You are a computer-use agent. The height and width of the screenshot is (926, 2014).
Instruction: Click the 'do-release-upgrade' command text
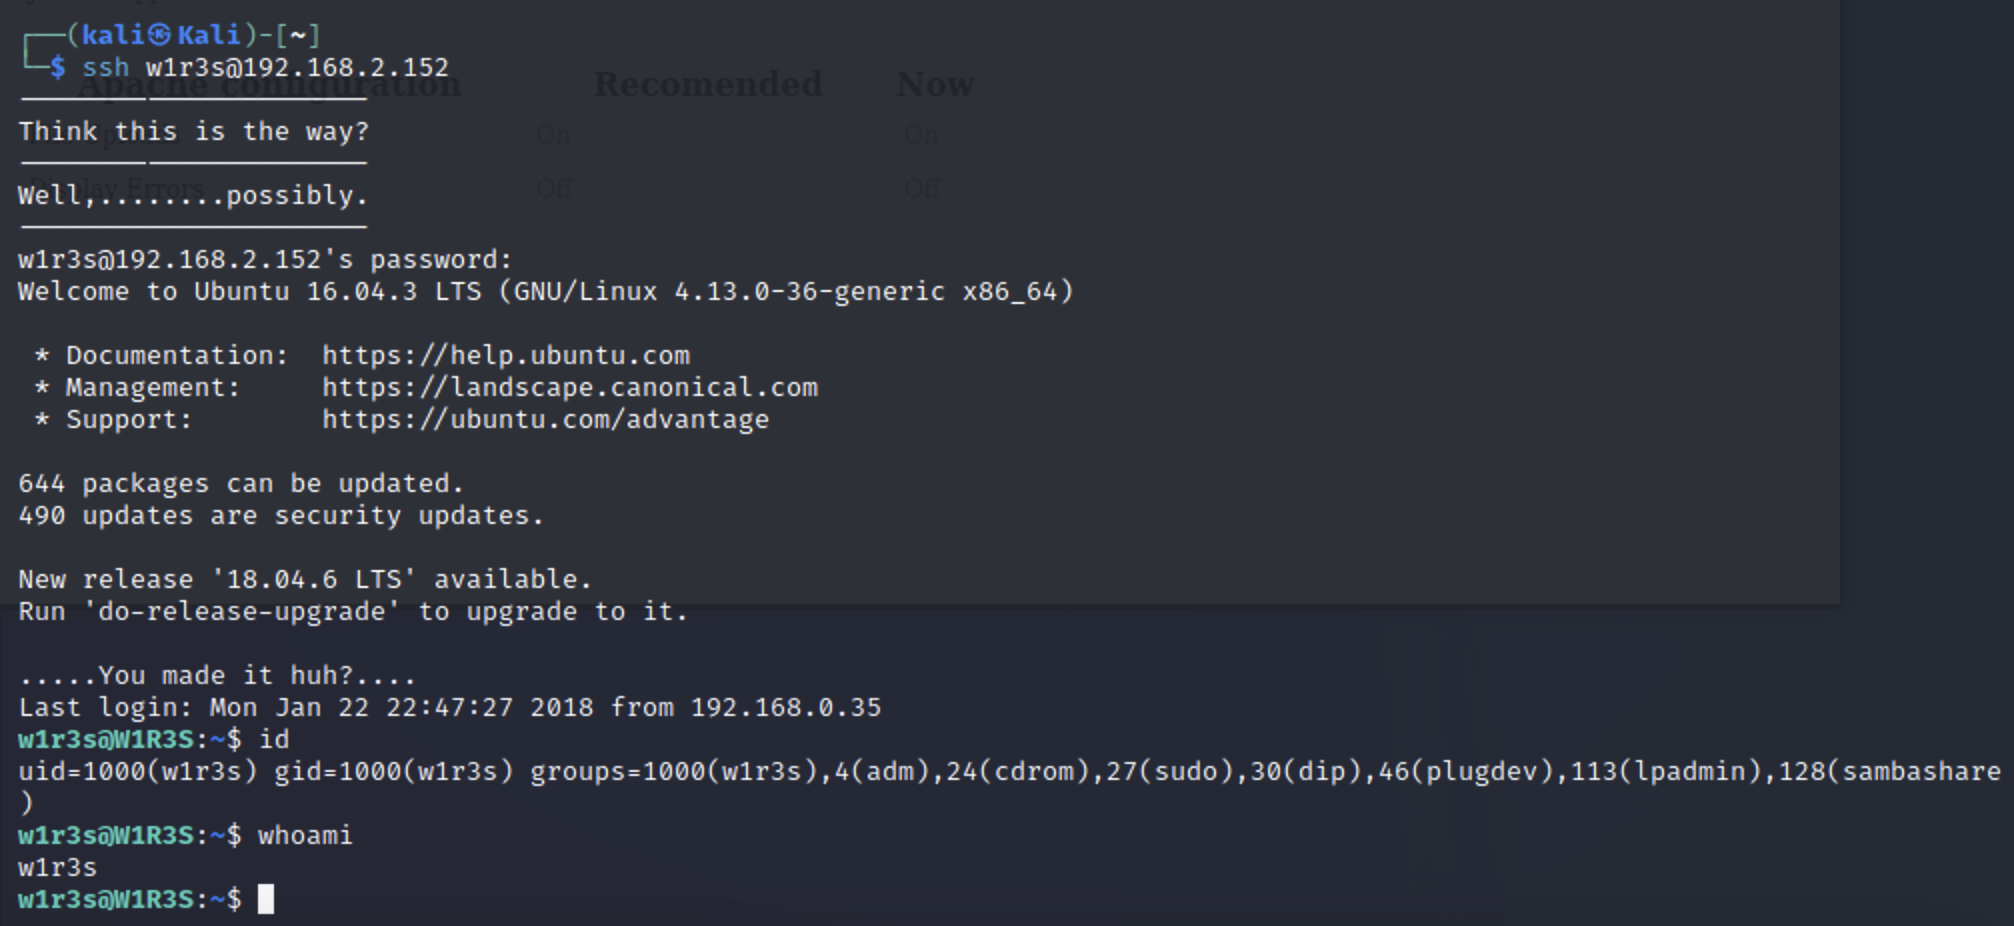[x=241, y=612]
